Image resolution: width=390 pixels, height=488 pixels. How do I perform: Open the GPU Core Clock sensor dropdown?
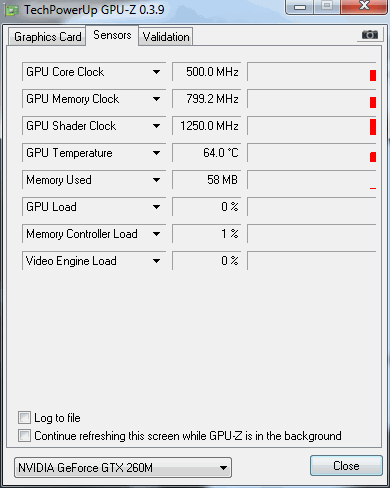click(x=156, y=72)
